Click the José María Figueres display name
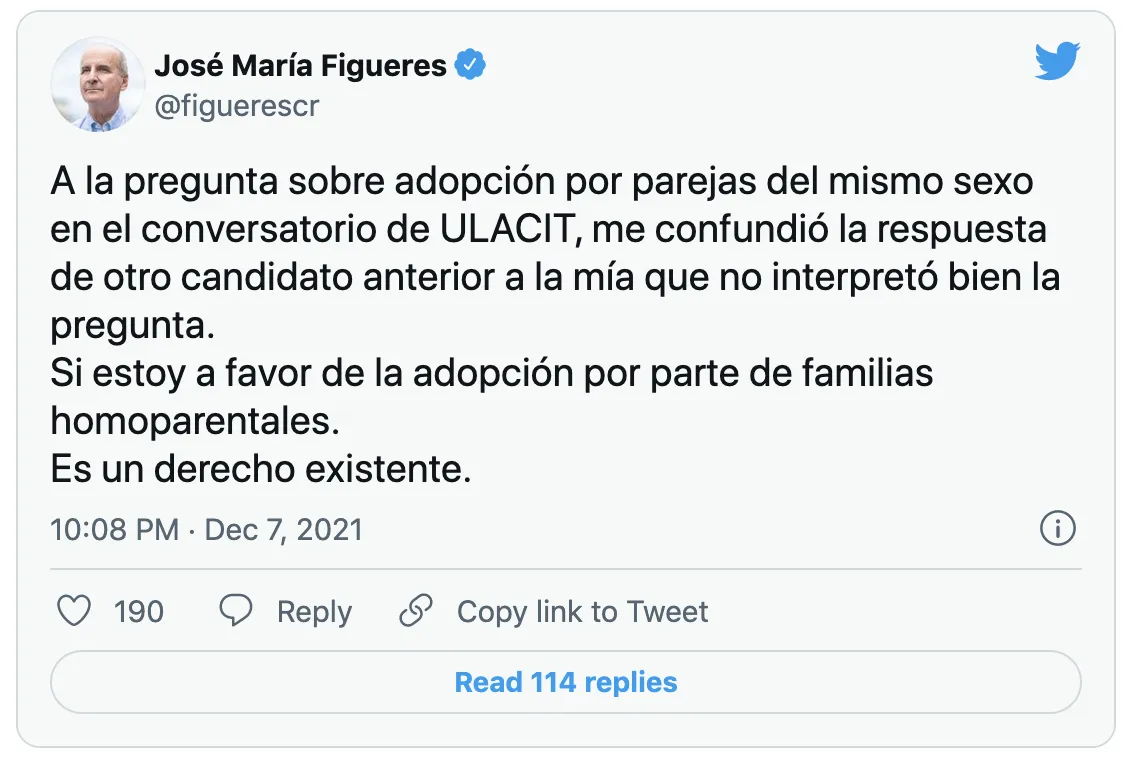This screenshot has height=766, width=1128. coord(300,66)
